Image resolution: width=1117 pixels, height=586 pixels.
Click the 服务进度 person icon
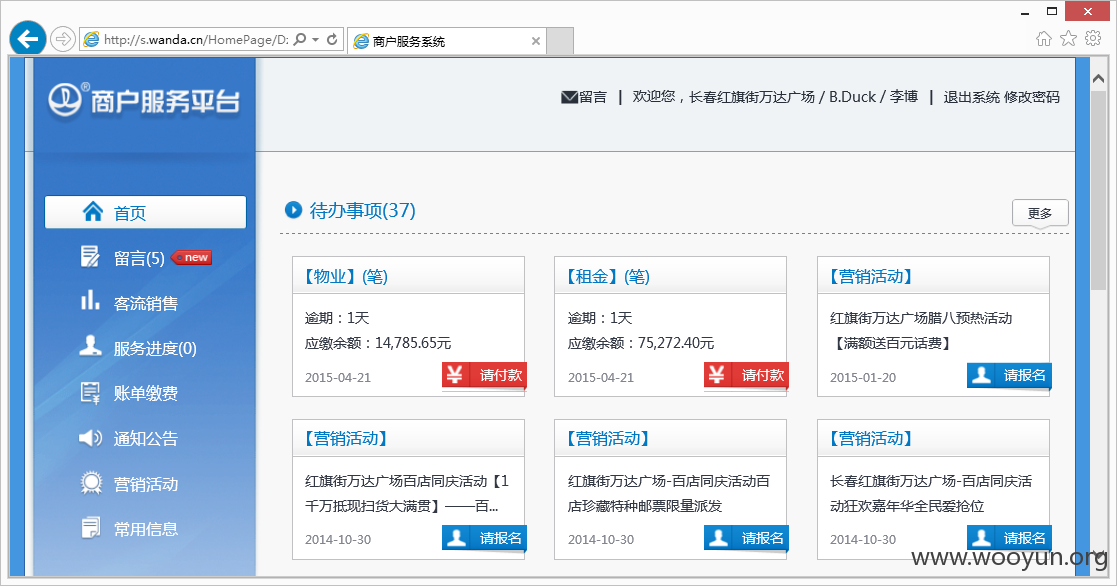click(90, 345)
